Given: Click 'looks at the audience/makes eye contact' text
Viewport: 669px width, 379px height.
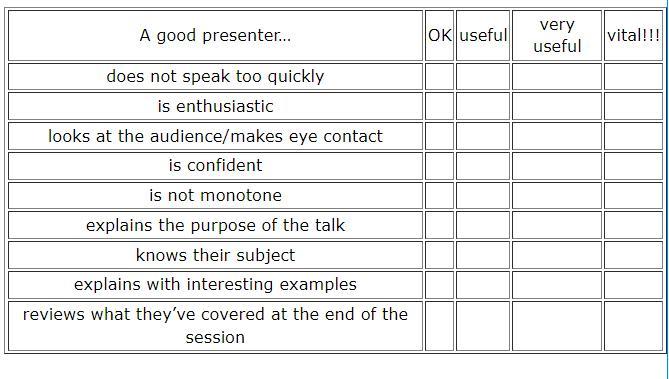Looking at the screenshot, I should (215, 136).
